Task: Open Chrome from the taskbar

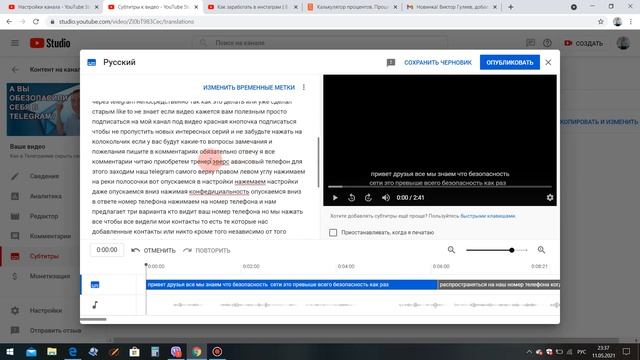Action: pos(197,351)
